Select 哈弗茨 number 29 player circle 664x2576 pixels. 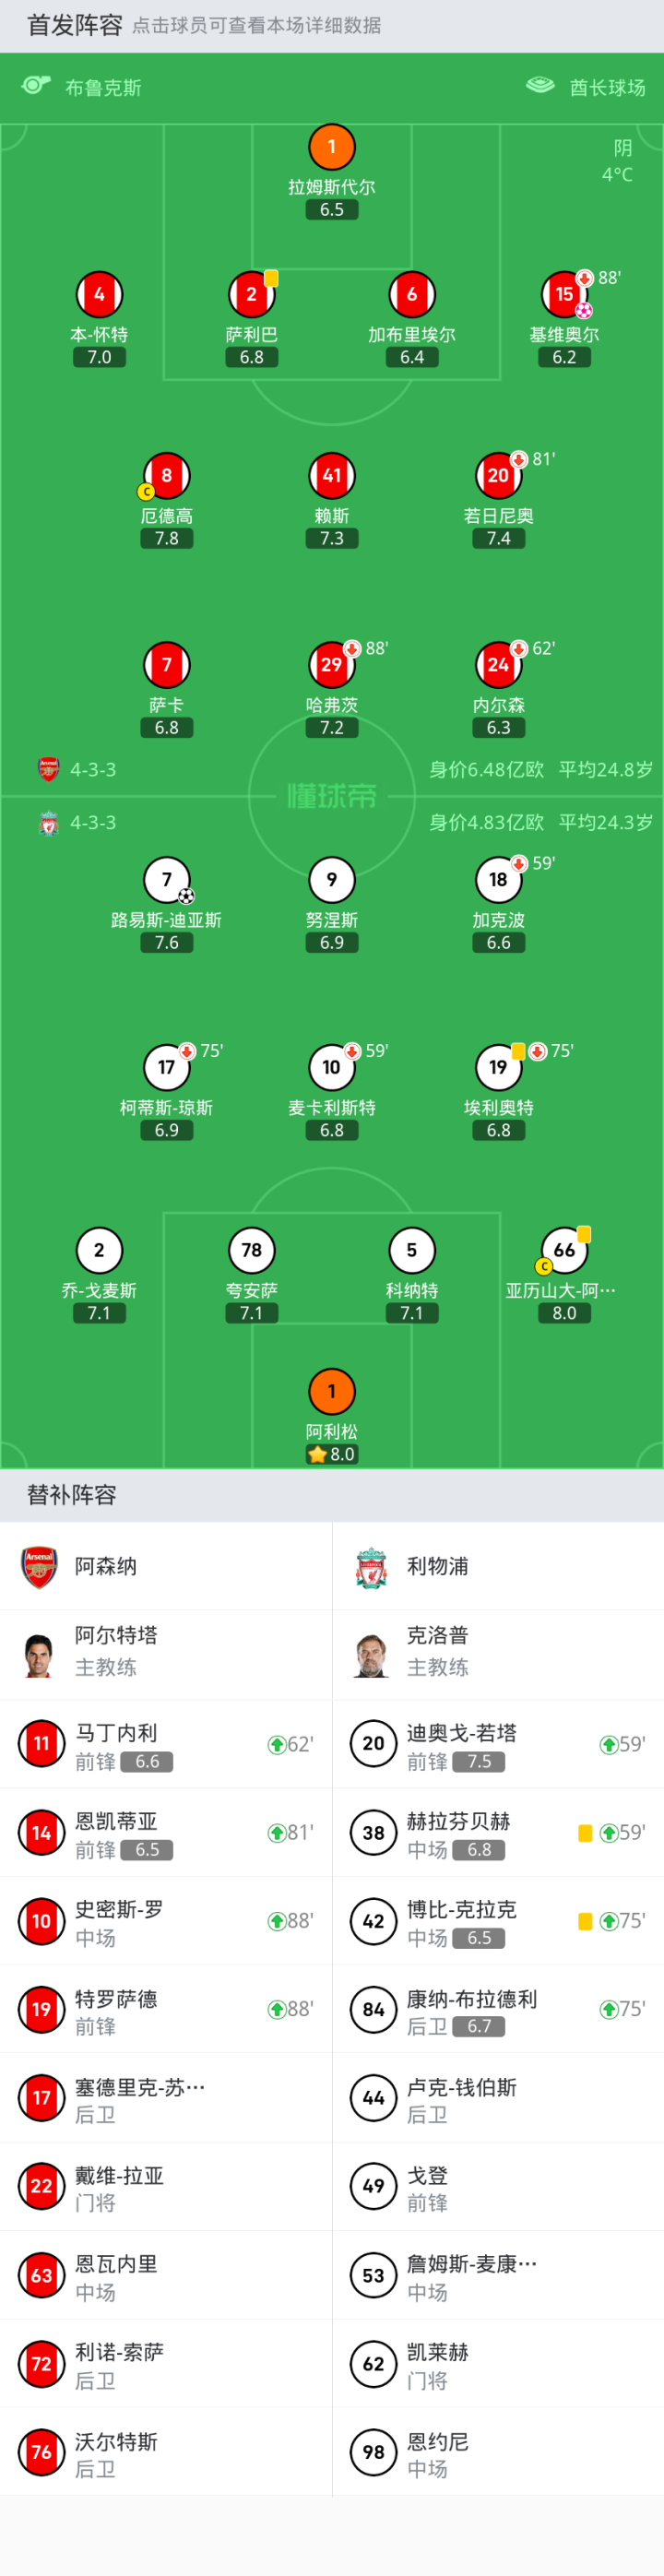click(332, 665)
